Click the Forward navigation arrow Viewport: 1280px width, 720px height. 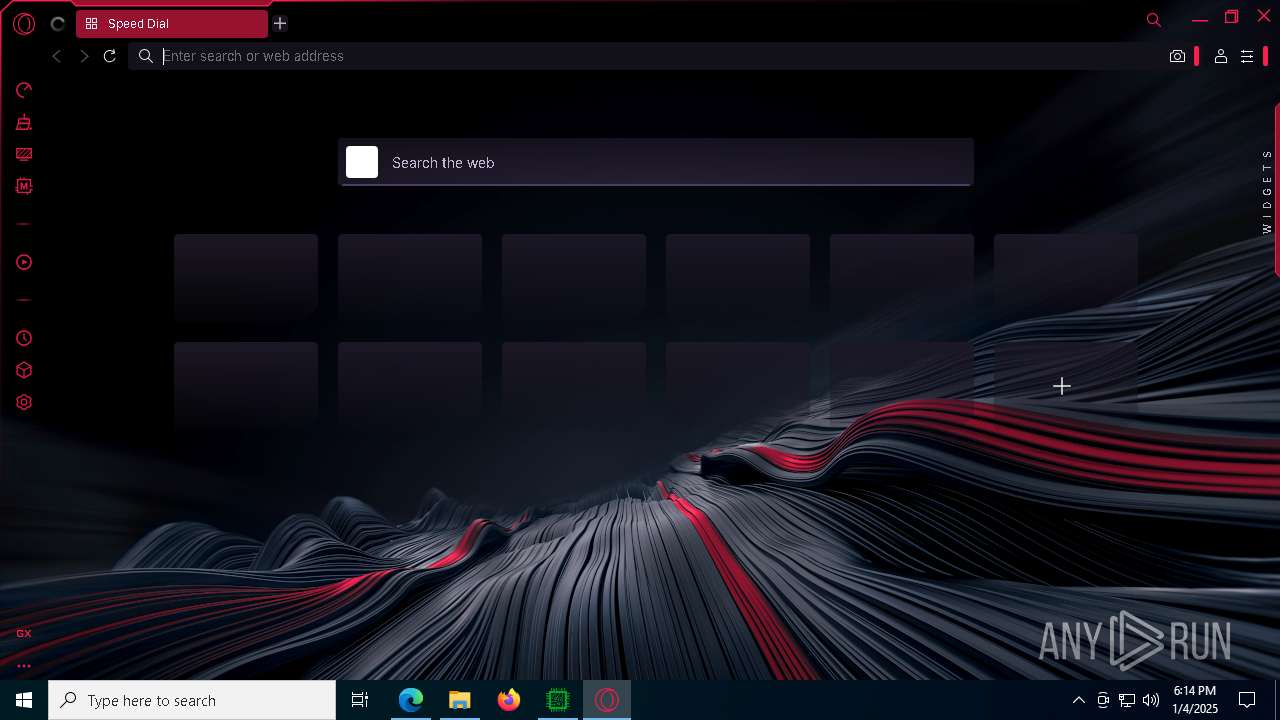pyautogui.click(x=84, y=56)
